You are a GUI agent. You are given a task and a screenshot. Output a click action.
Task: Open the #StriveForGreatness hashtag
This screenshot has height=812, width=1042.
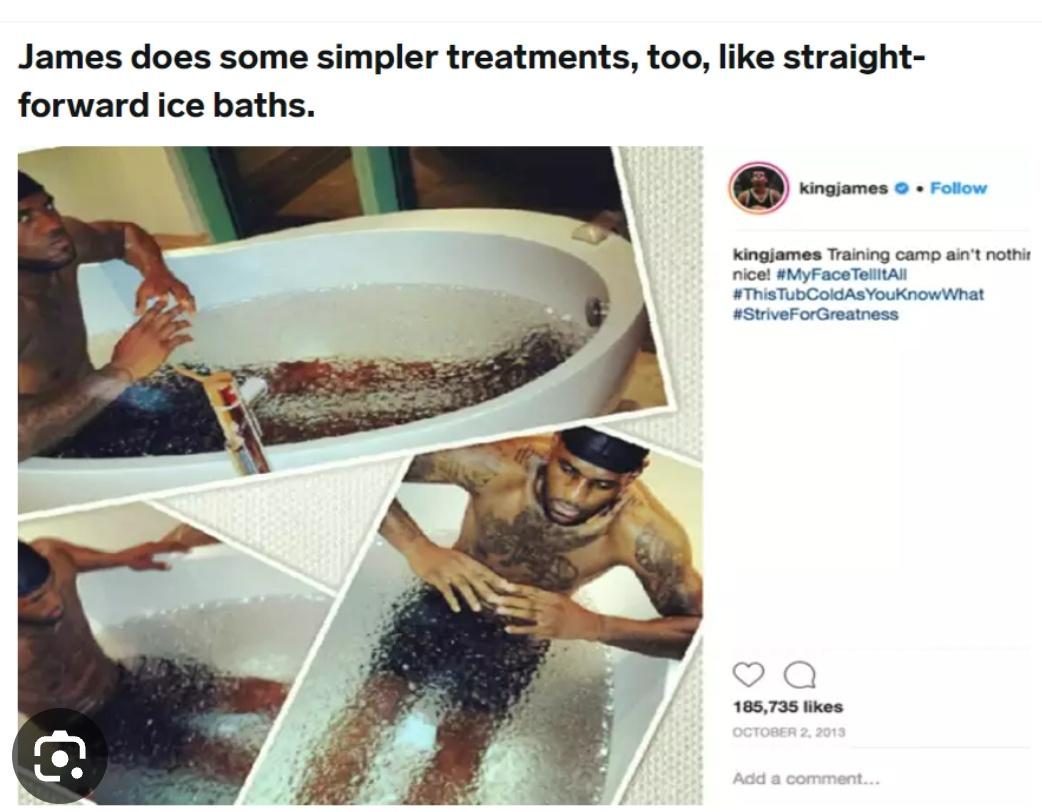pyautogui.click(x=816, y=314)
